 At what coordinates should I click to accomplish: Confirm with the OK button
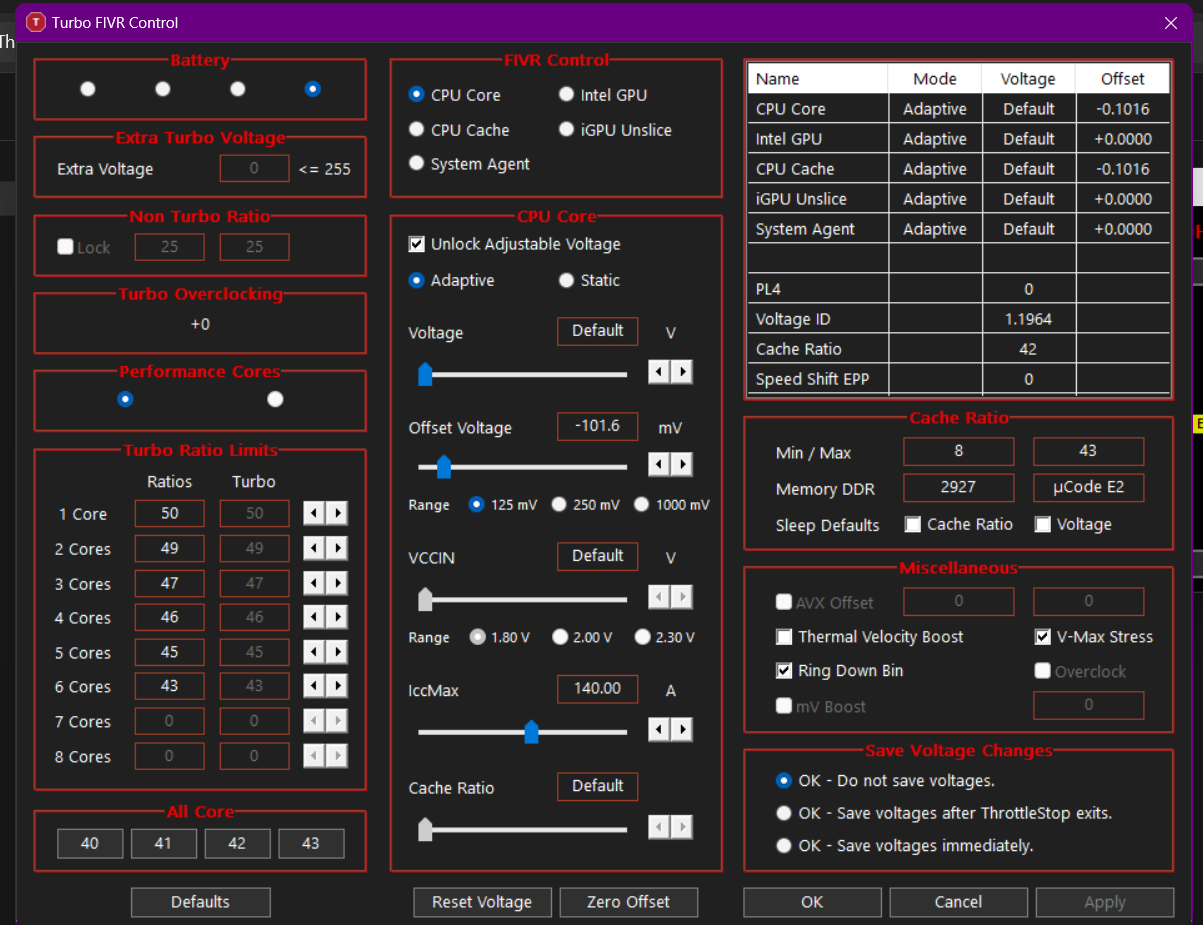(x=812, y=902)
